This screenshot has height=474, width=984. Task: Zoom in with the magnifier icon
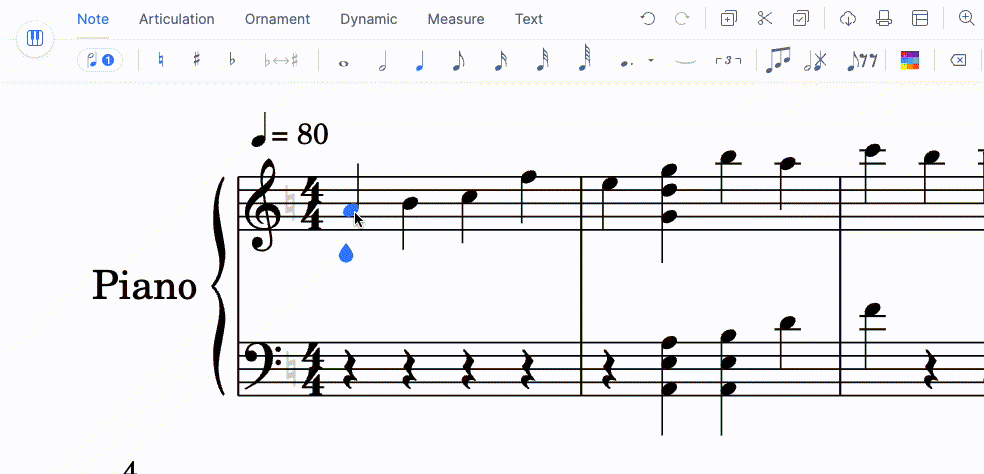click(x=966, y=19)
